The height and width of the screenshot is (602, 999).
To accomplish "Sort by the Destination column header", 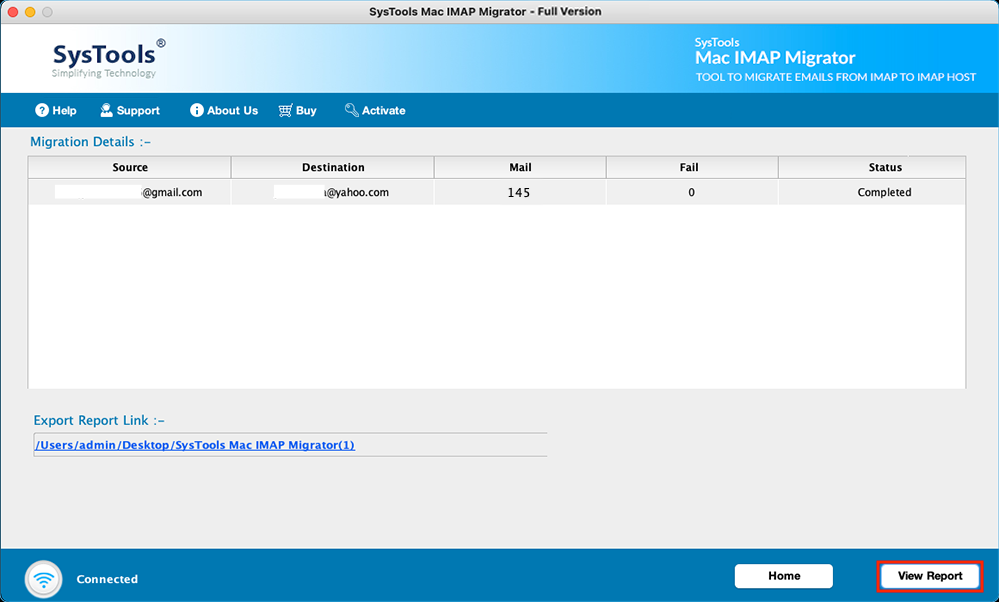I will point(333,167).
